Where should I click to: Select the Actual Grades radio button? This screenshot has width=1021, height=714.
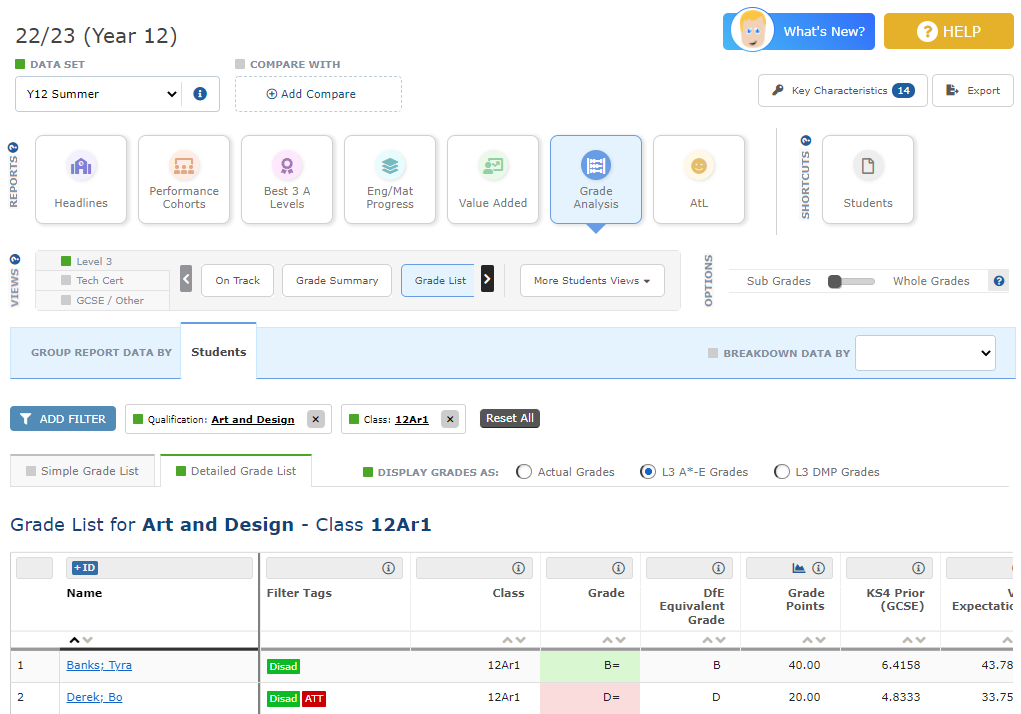(x=524, y=472)
